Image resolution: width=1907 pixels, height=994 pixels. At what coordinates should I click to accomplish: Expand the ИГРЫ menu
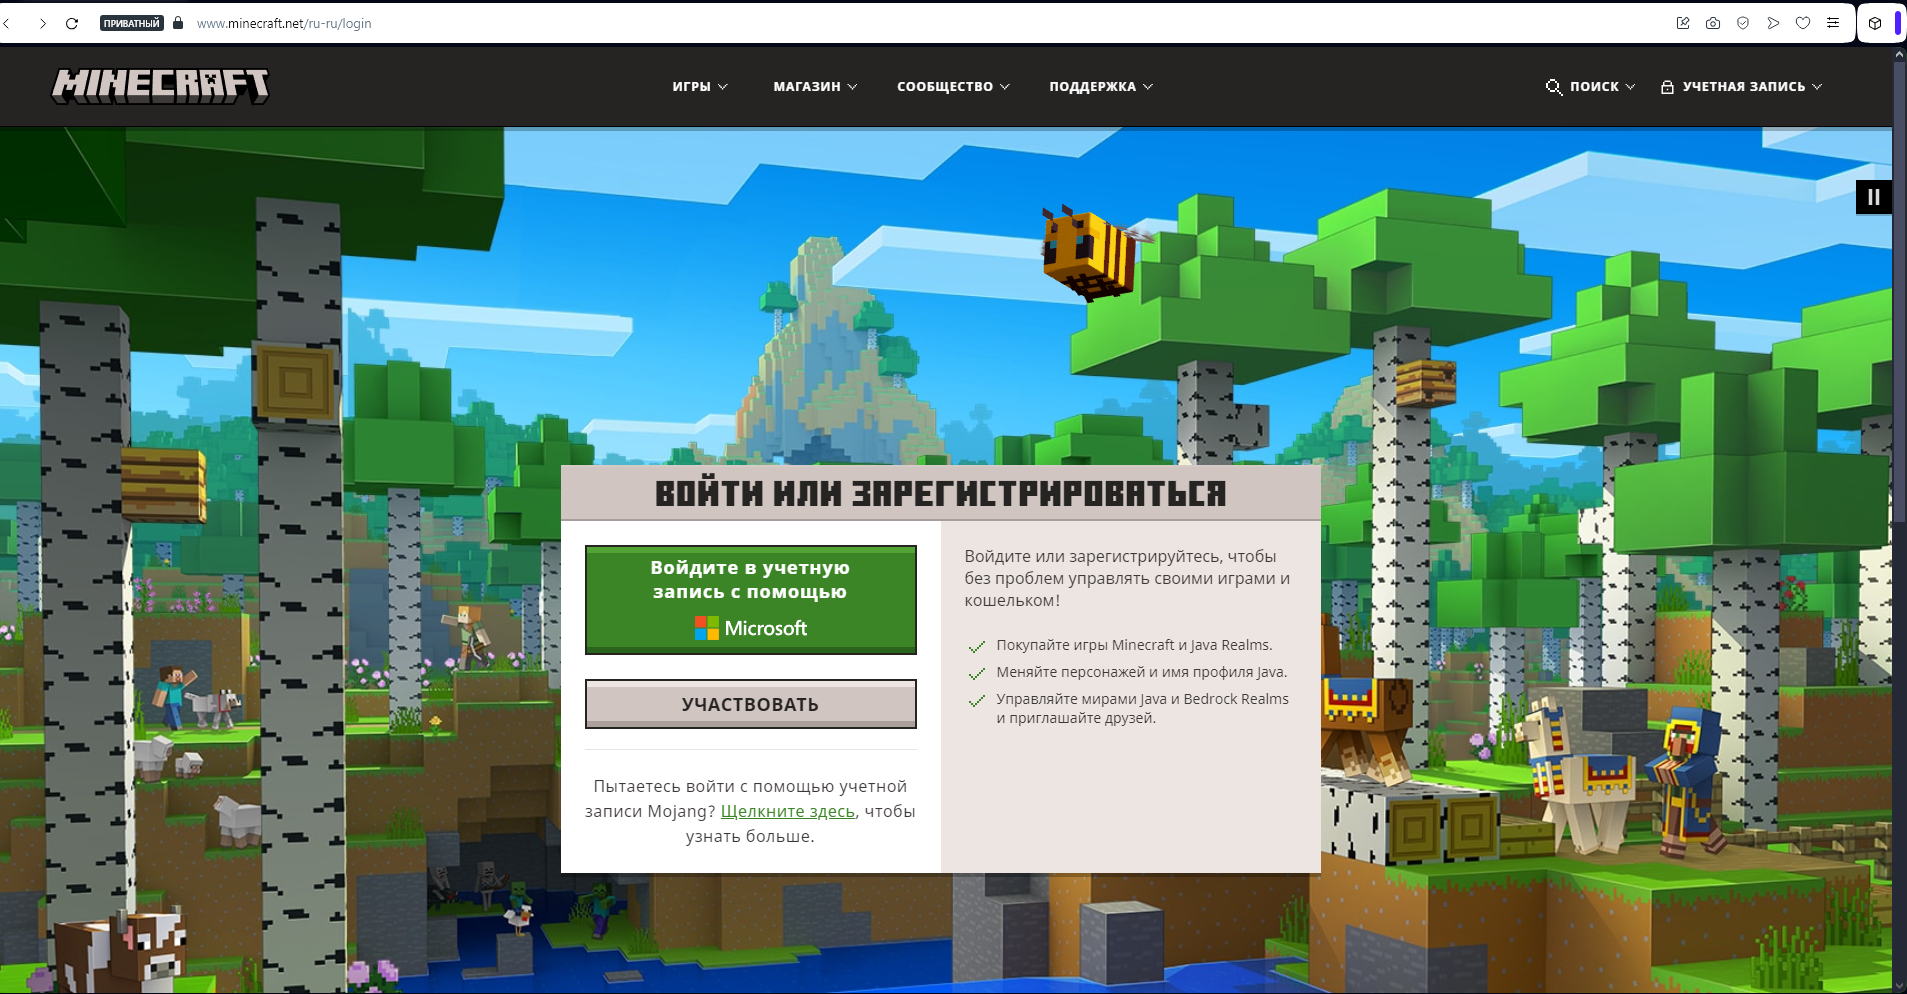click(x=700, y=87)
